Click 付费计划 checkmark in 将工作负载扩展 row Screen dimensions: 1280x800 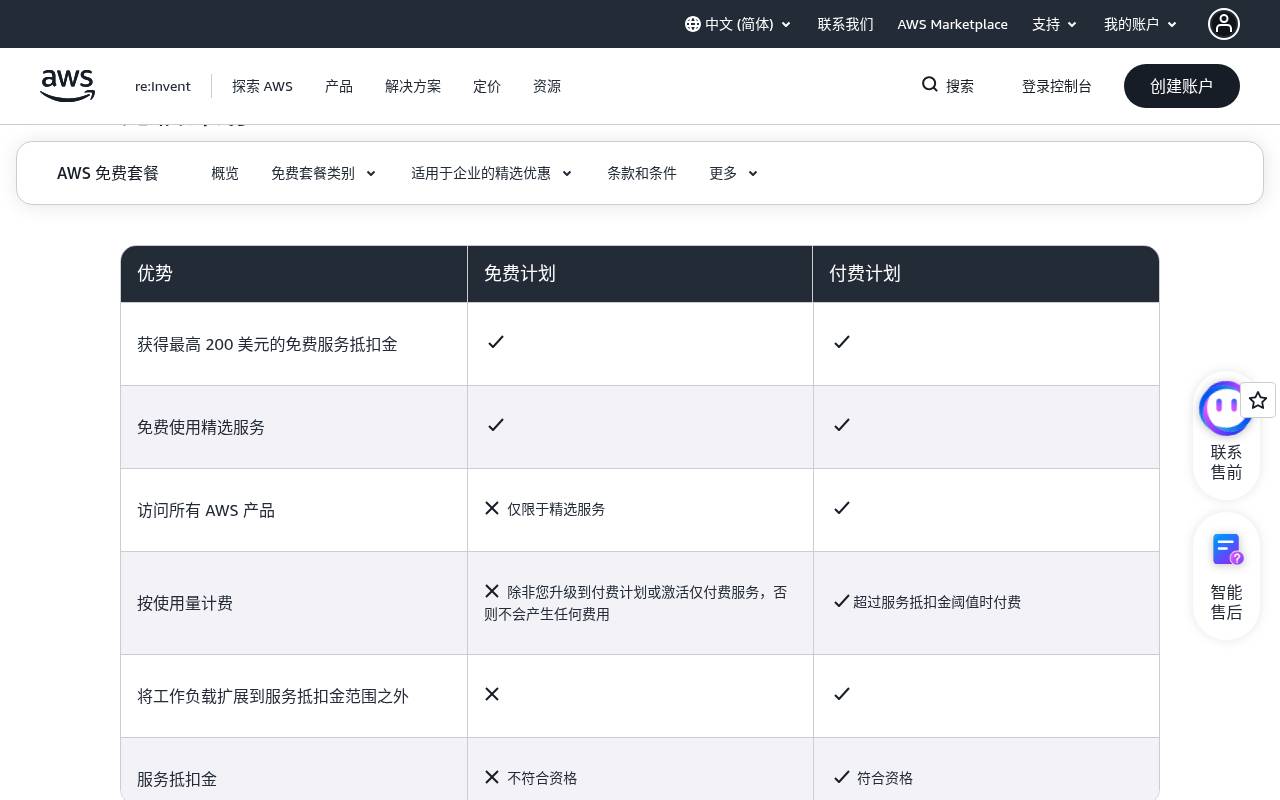click(x=842, y=694)
